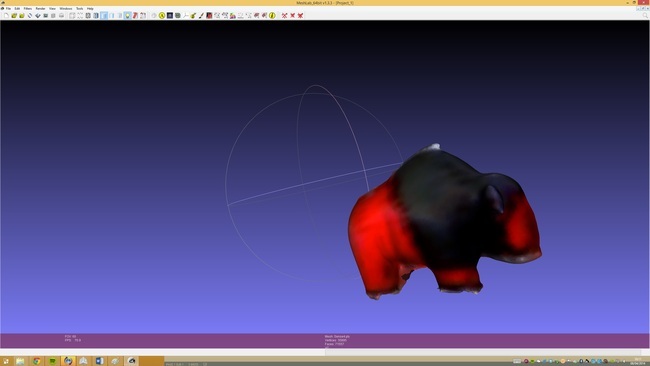The width and height of the screenshot is (650, 366).
Task: Open the Help menu
Action: [x=90, y=8]
